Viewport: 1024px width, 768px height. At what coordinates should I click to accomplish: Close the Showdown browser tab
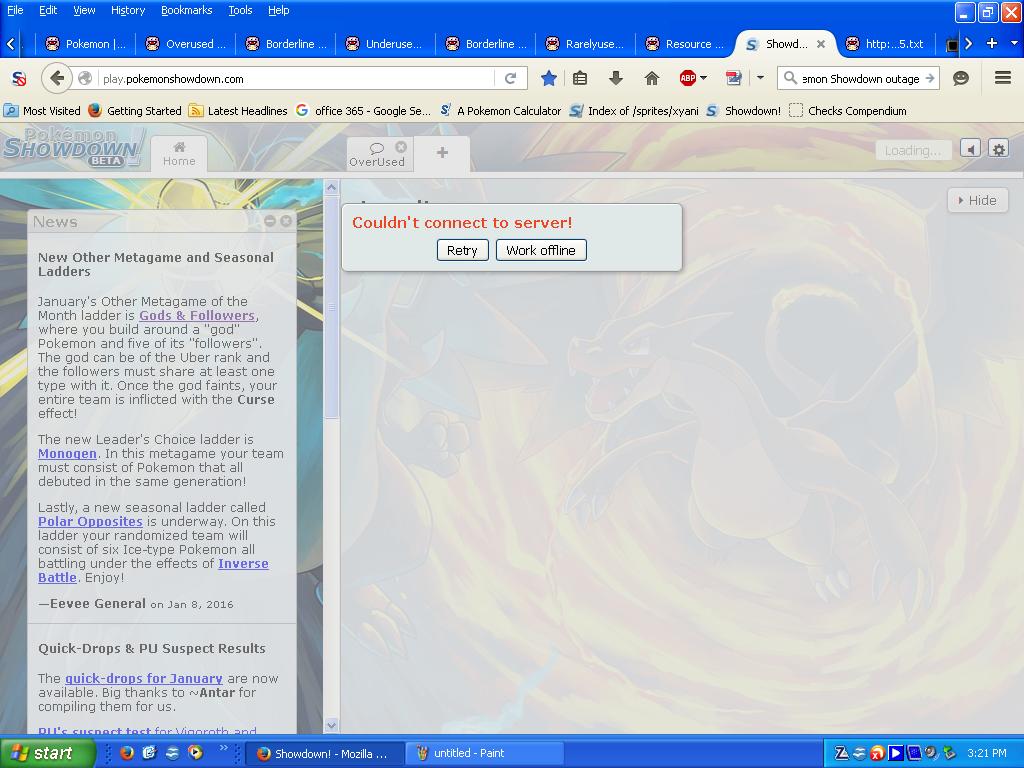click(x=821, y=44)
